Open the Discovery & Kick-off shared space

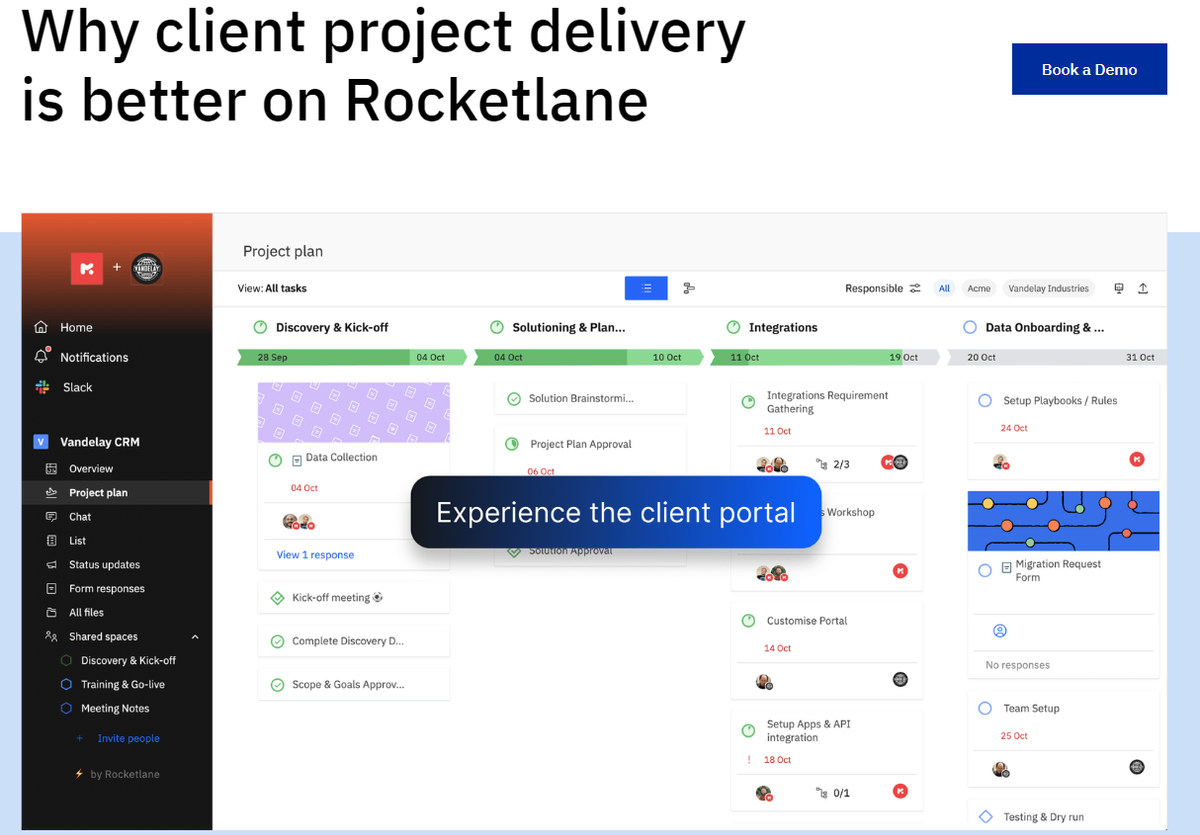[x=128, y=660]
